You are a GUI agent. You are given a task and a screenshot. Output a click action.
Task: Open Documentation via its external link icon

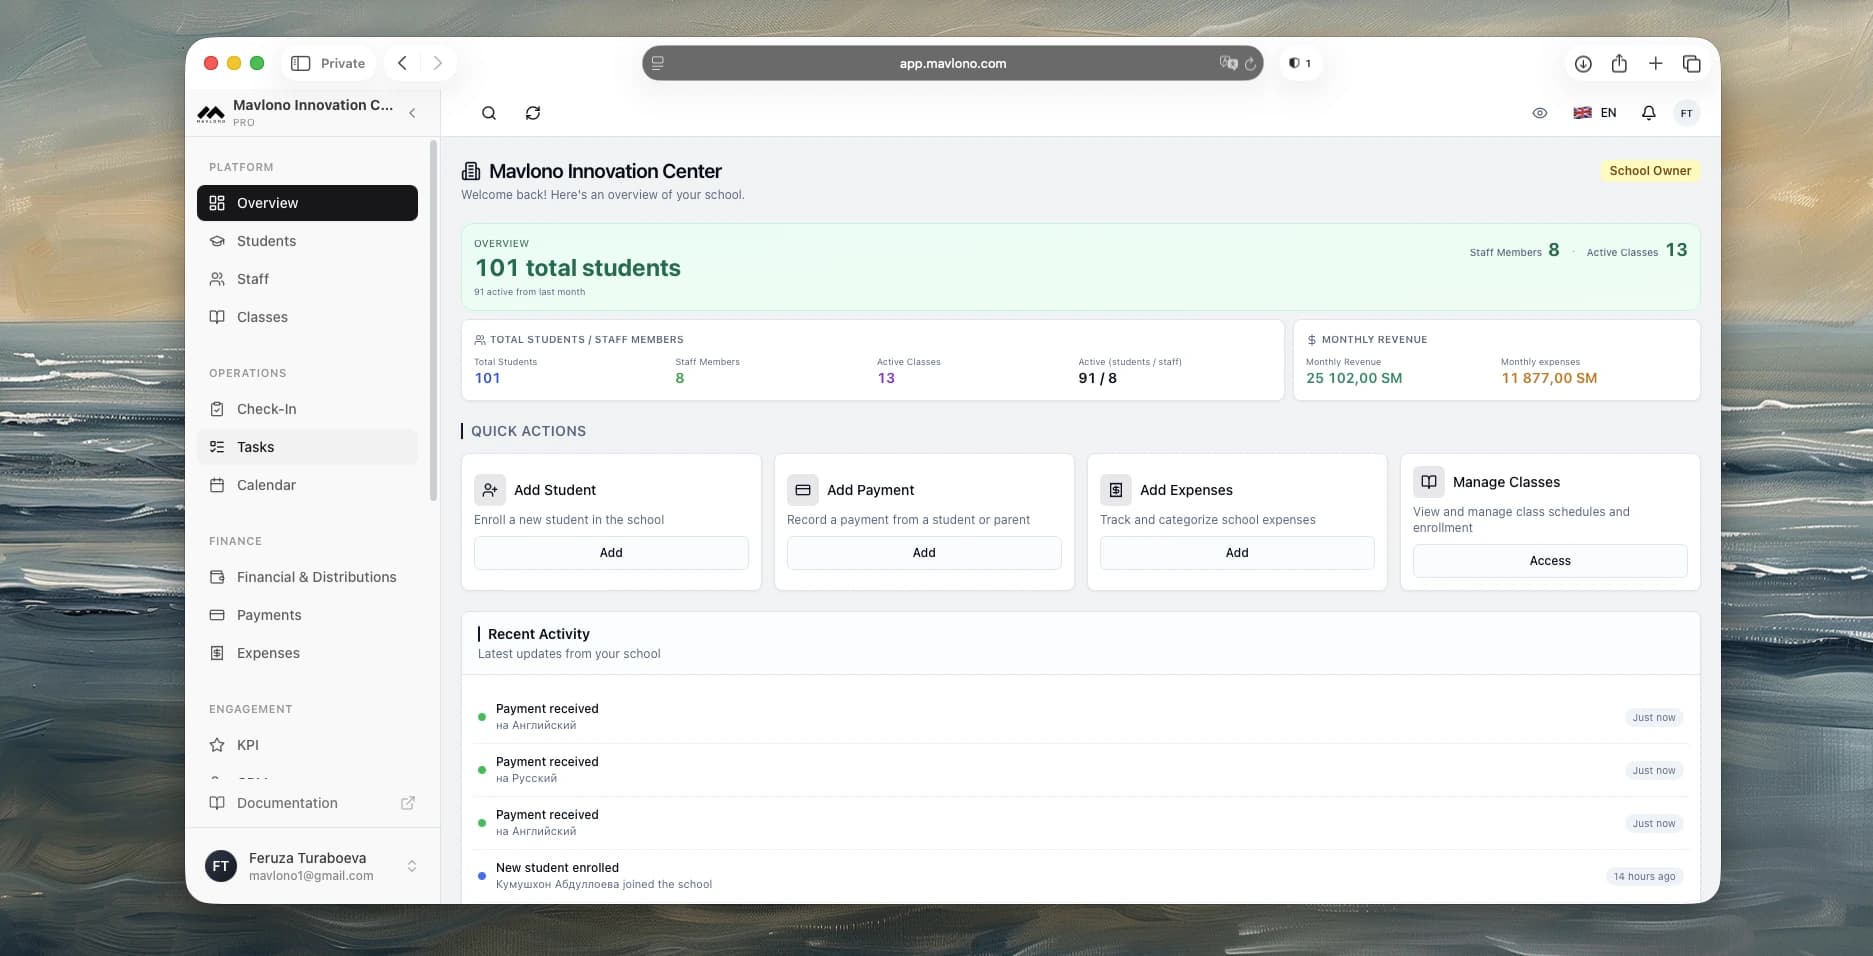pyautogui.click(x=408, y=803)
